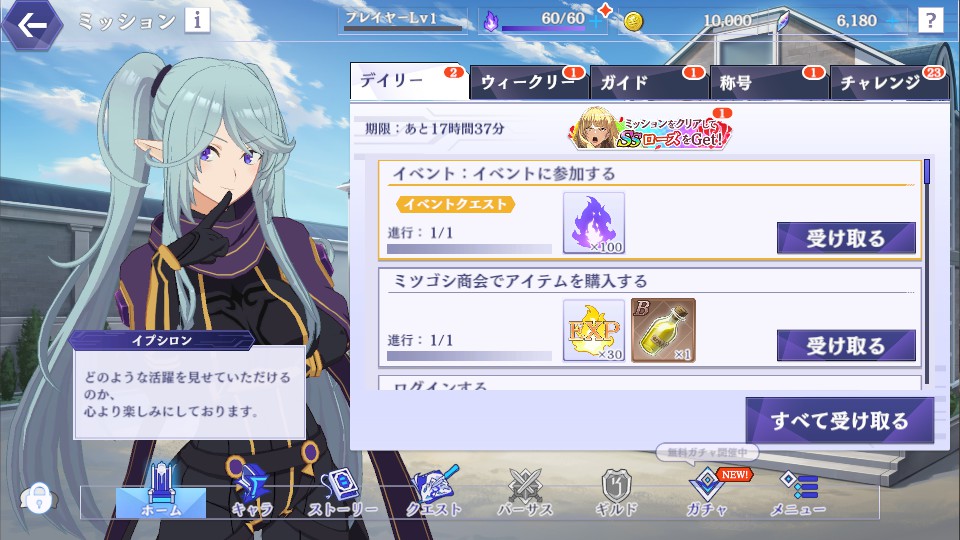Open the ギルド shield icon
Viewport: 960px width, 540px height.
[x=616, y=492]
